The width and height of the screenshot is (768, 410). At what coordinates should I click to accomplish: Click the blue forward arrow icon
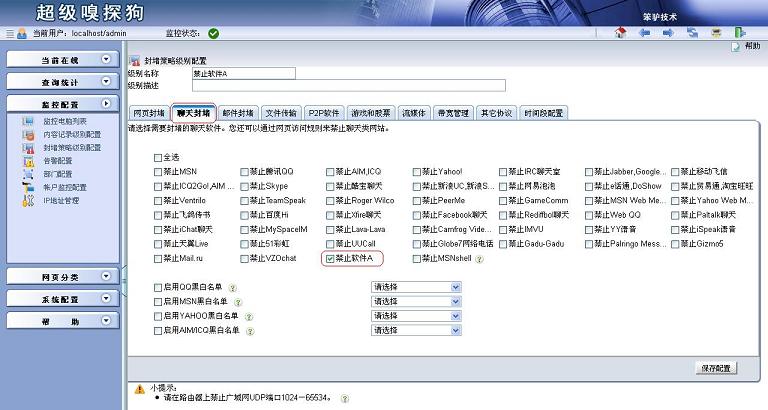[x=668, y=33]
